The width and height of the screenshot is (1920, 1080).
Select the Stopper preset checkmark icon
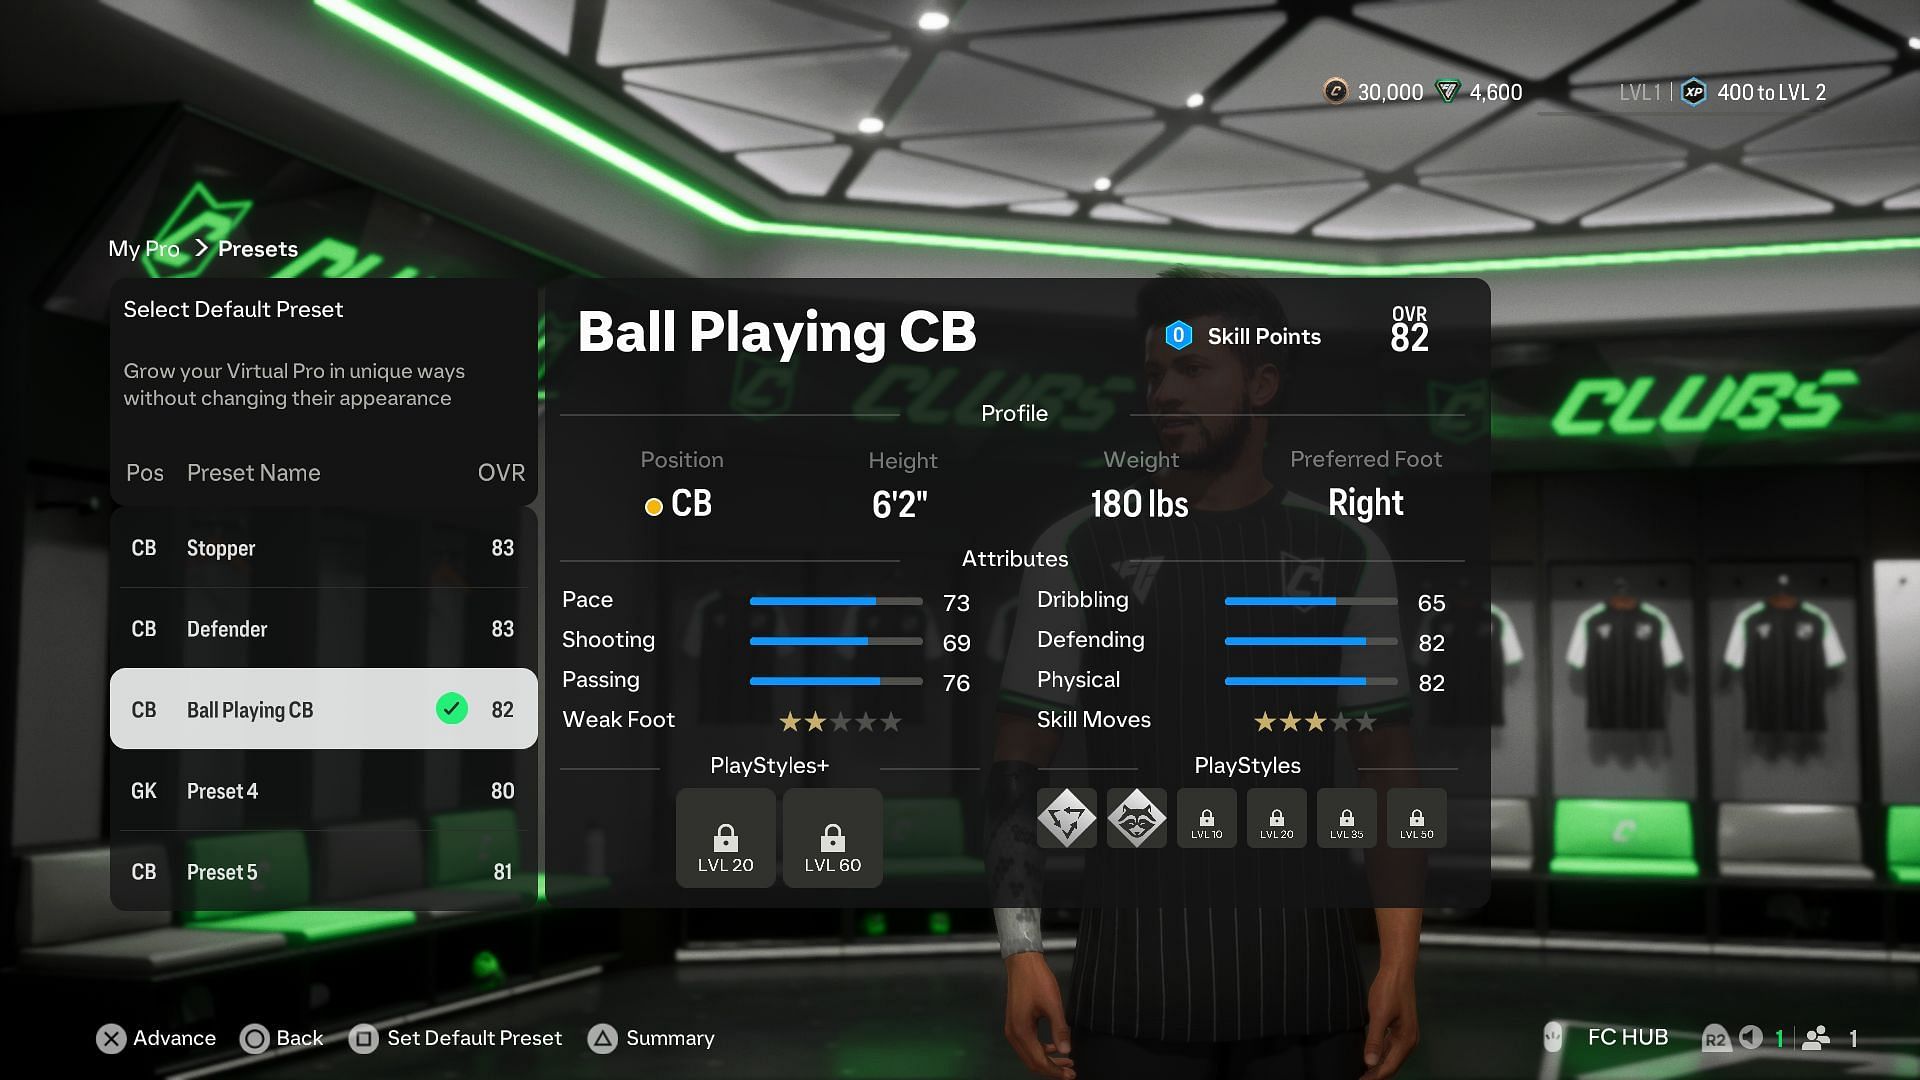pos(451,547)
